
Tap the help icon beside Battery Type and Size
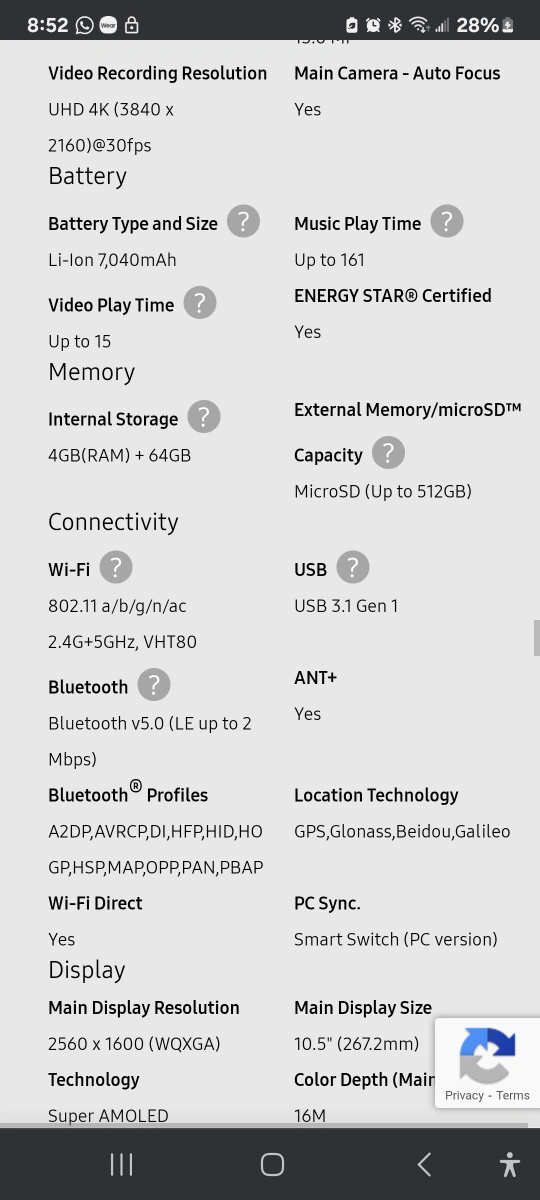(x=243, y=221)
